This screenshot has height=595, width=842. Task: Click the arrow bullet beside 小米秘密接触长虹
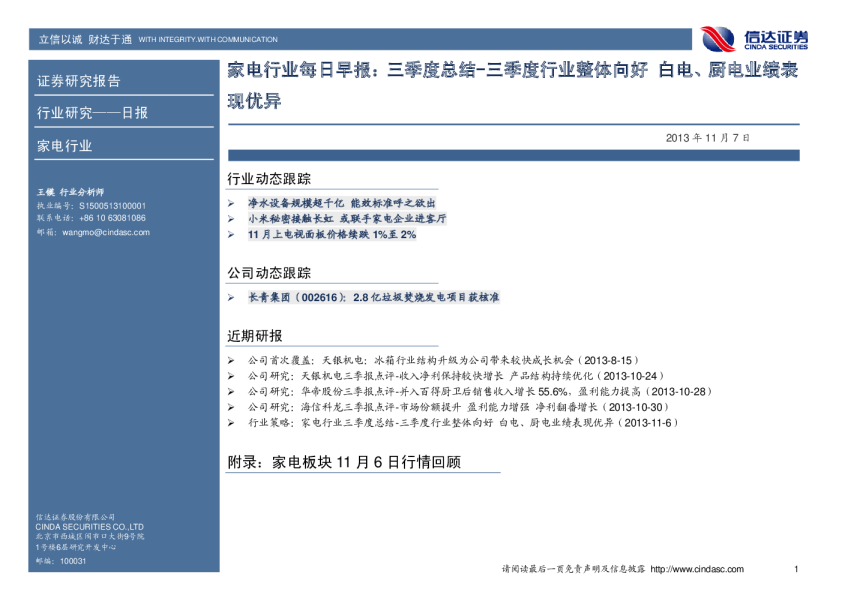click(x=232, y=218)
